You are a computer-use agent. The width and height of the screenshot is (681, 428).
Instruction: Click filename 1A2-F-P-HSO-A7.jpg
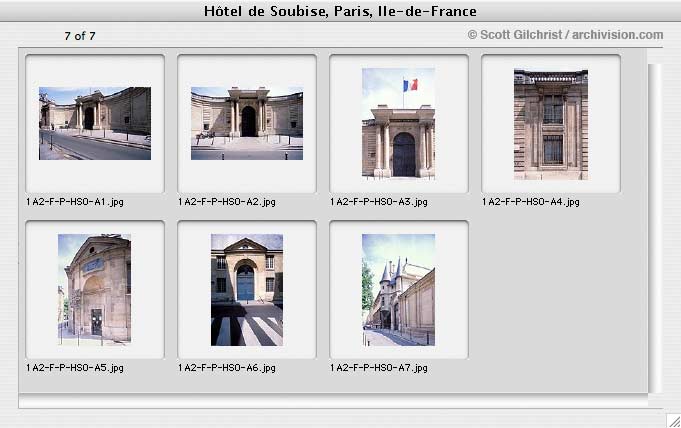(x=379, y=368)
